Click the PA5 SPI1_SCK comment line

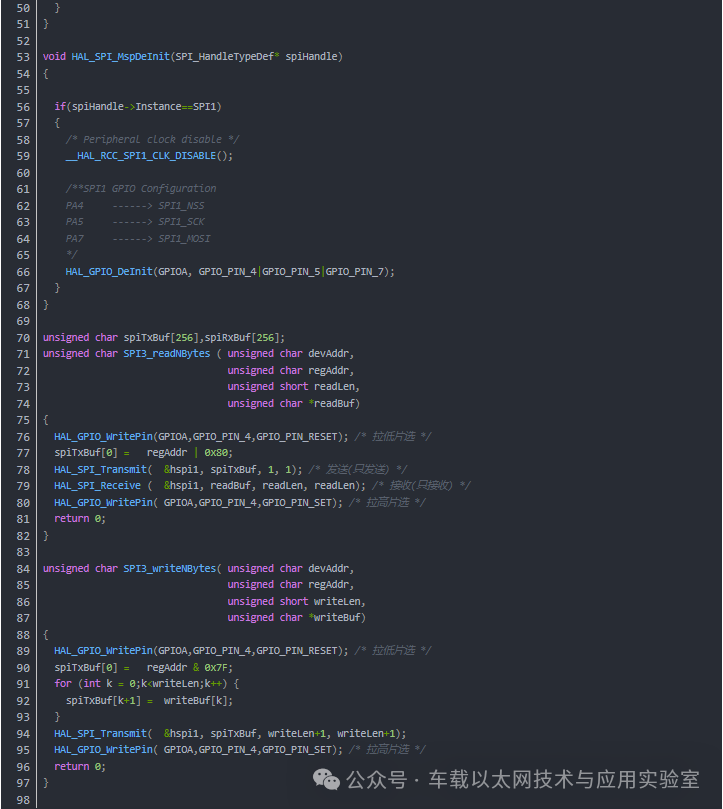pos(135,222)
